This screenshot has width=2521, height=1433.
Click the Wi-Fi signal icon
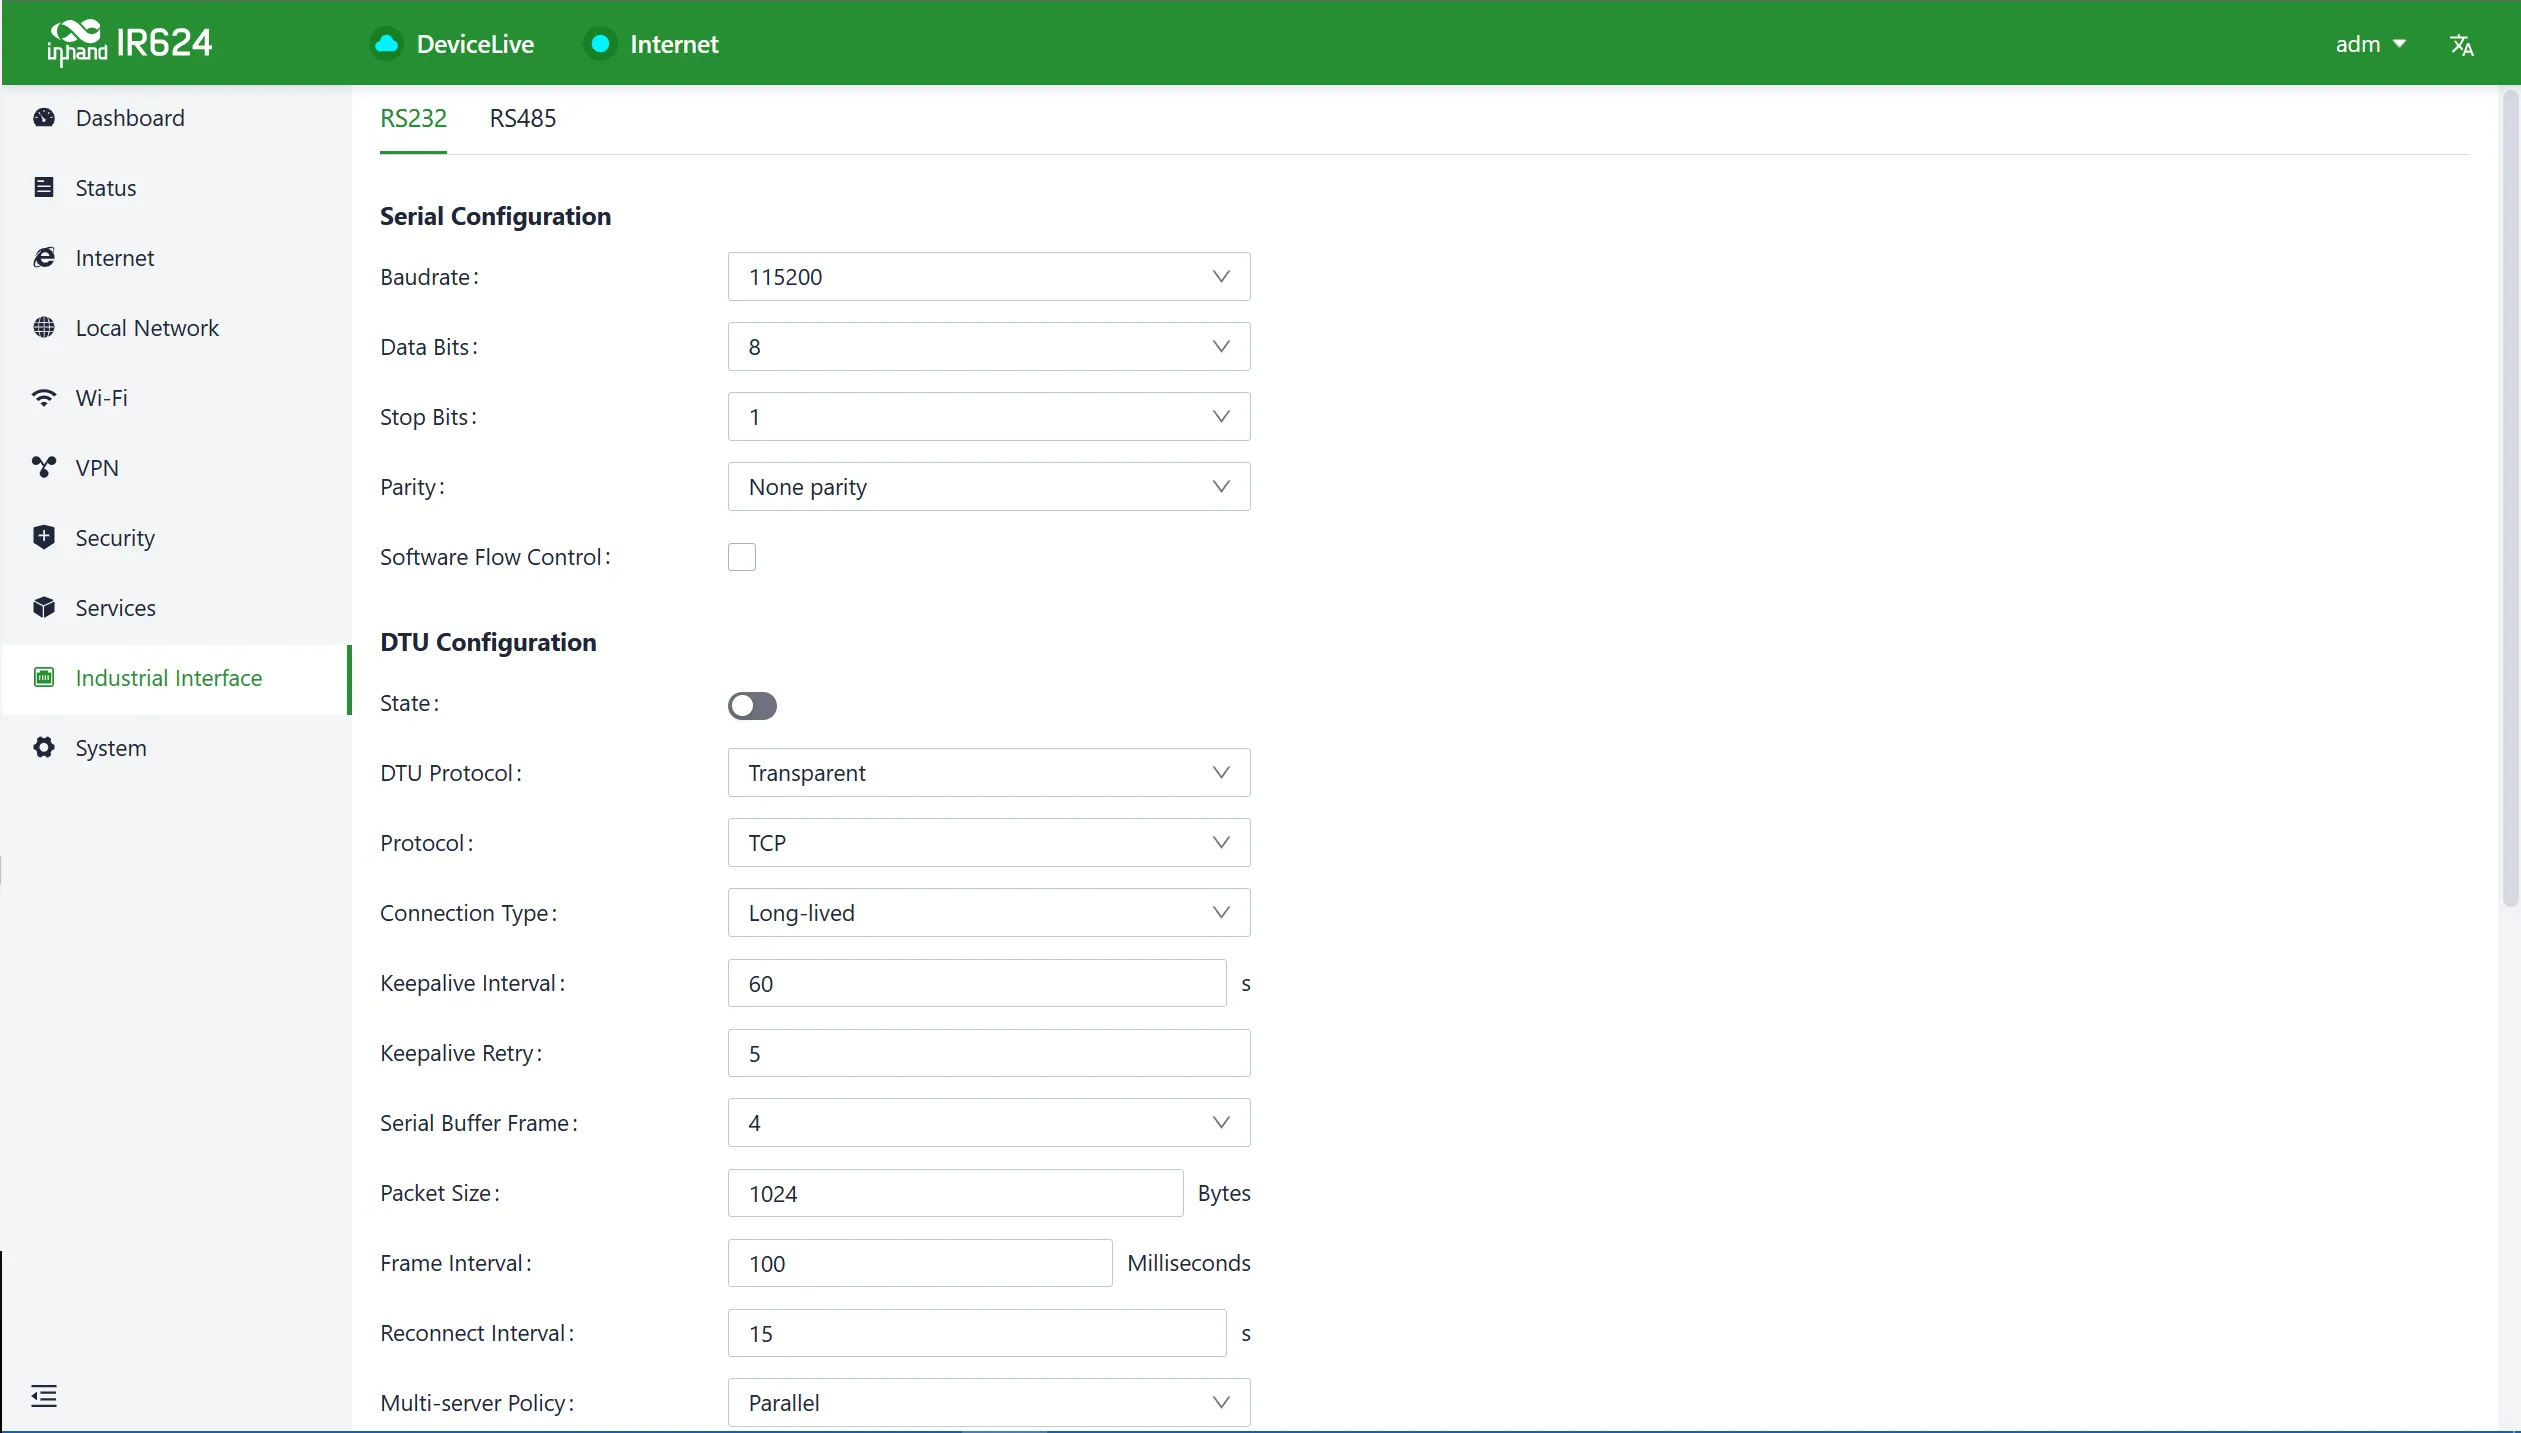(44, 398)
